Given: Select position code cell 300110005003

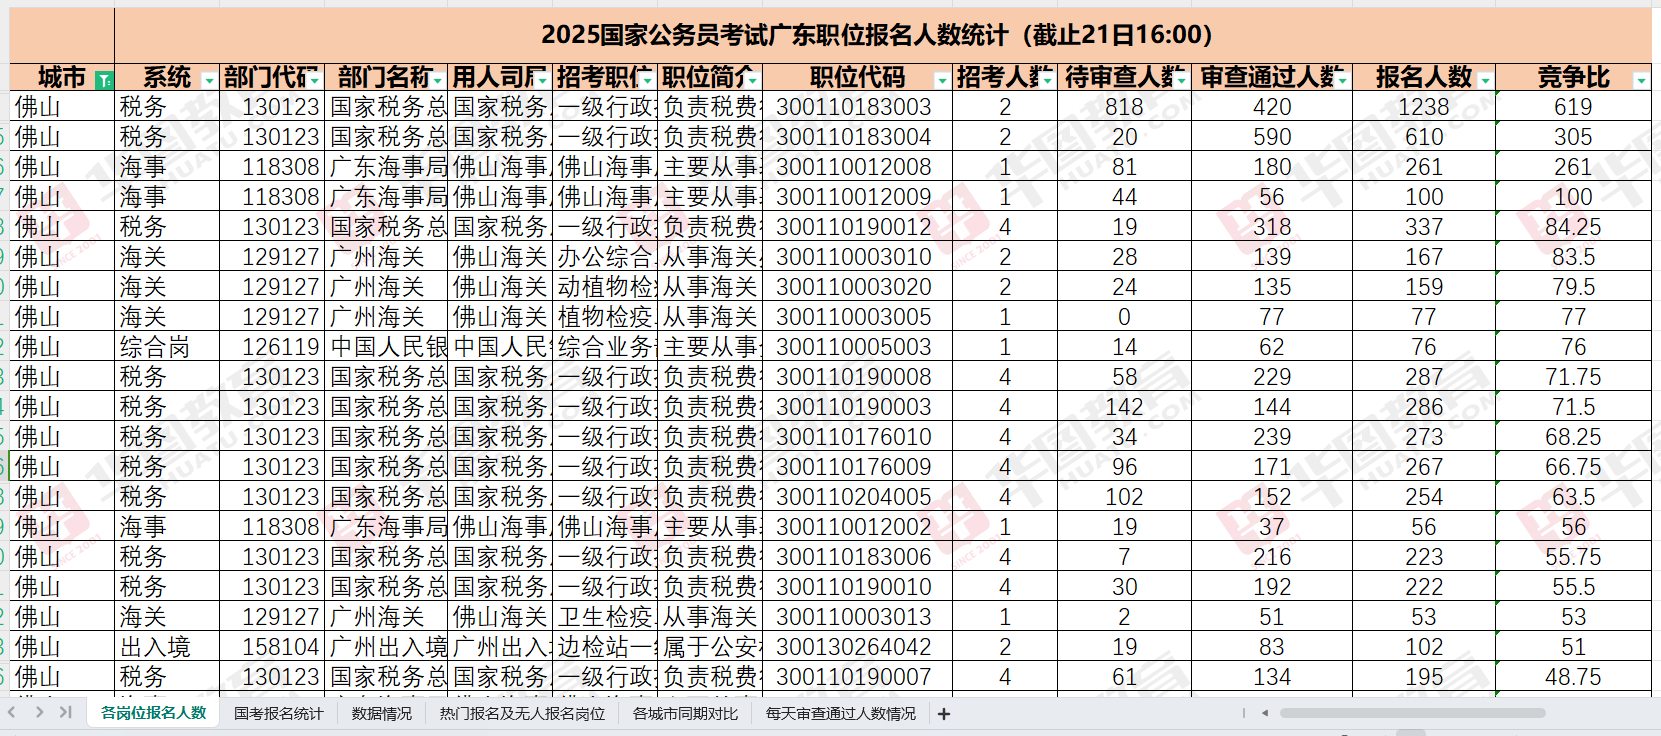Looking at the screenshot, I should pyautogui.click(x=857, y=347).
